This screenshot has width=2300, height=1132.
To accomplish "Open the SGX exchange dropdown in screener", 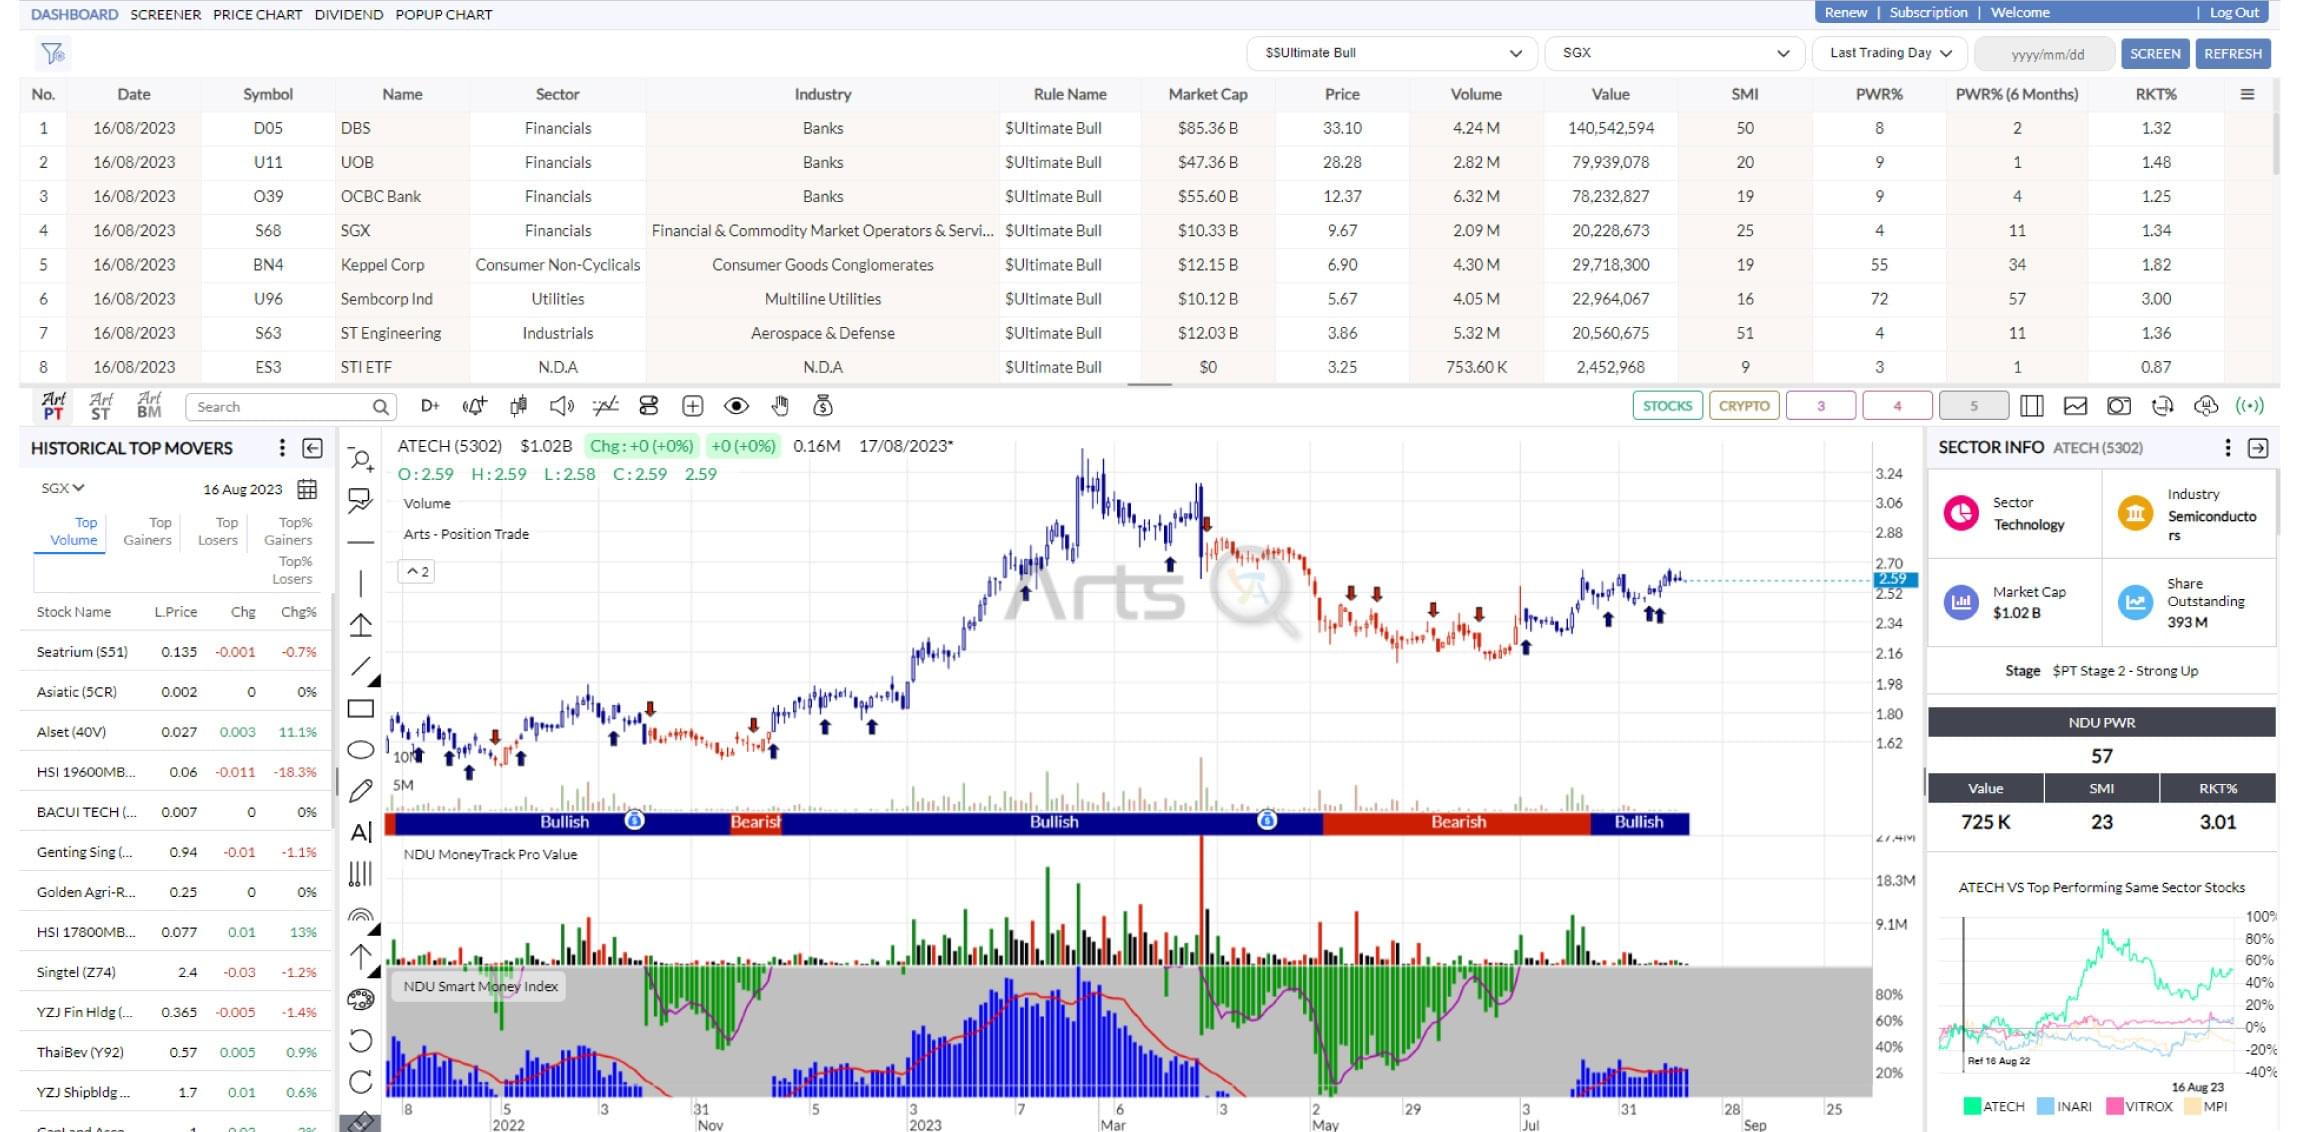I will coord(1674,53).
